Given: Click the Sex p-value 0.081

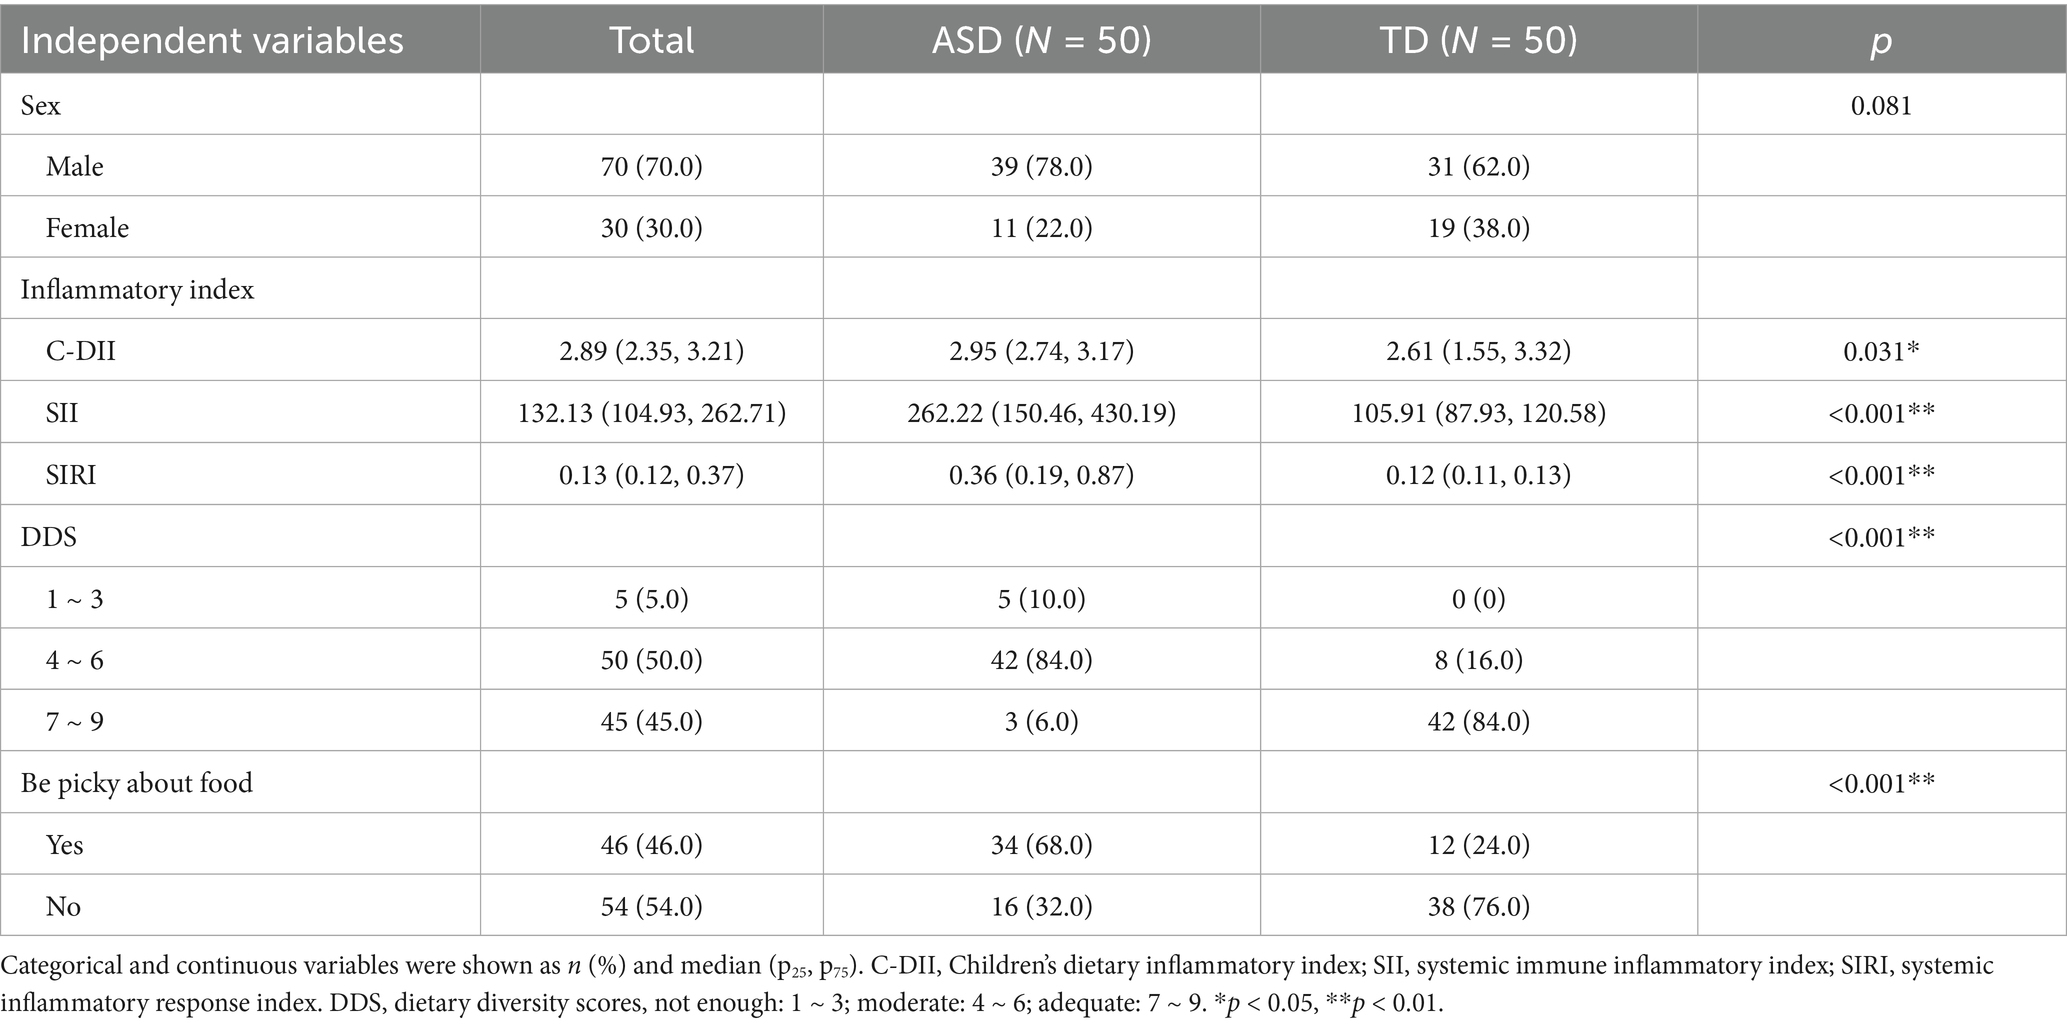Looking at the screenshot, I should (1881, 105).
